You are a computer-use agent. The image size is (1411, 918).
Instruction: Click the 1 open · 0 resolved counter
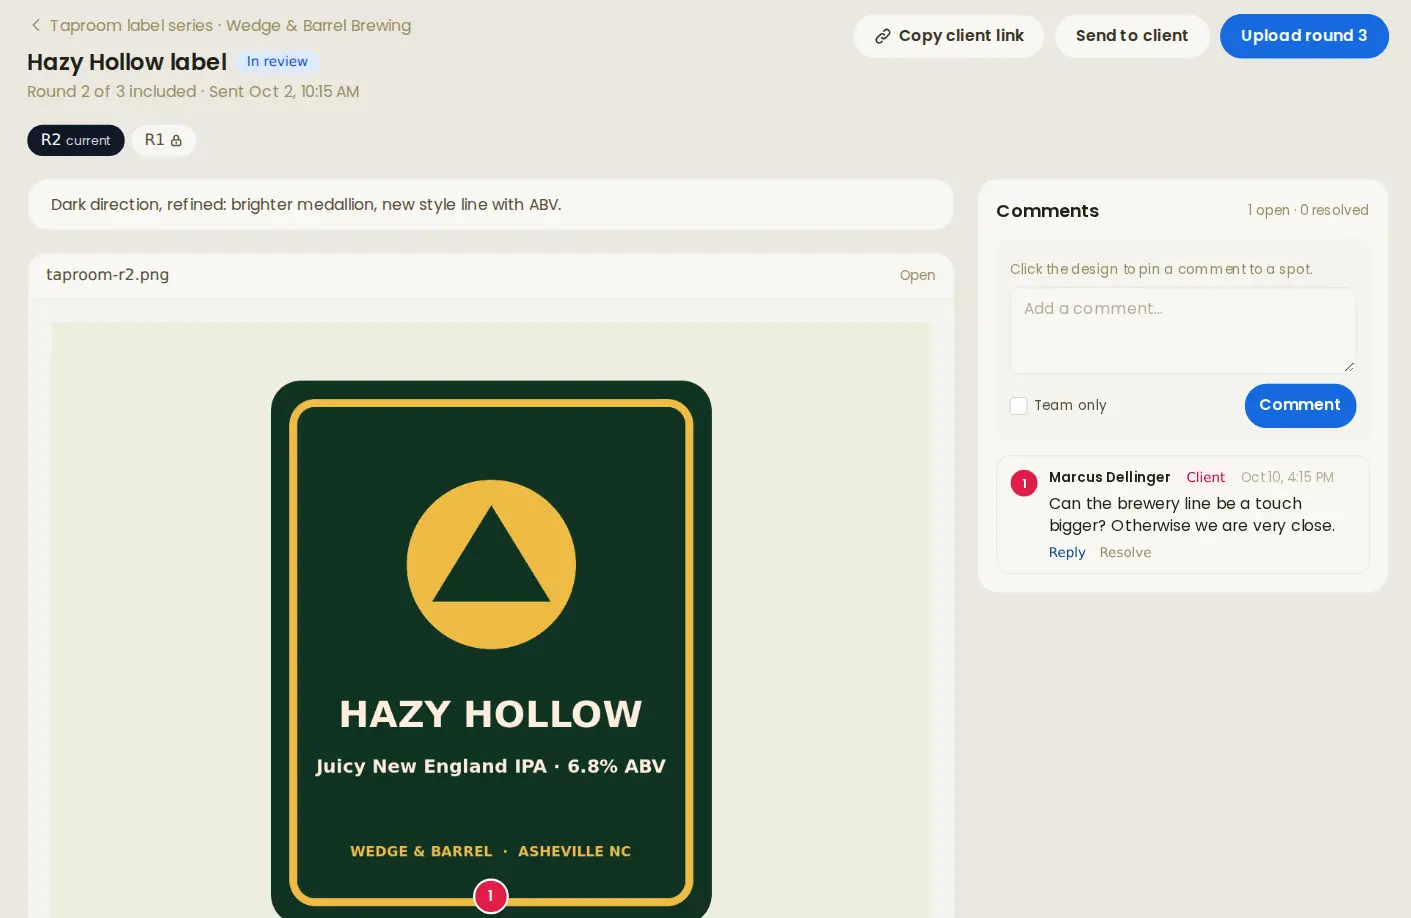1308,210
